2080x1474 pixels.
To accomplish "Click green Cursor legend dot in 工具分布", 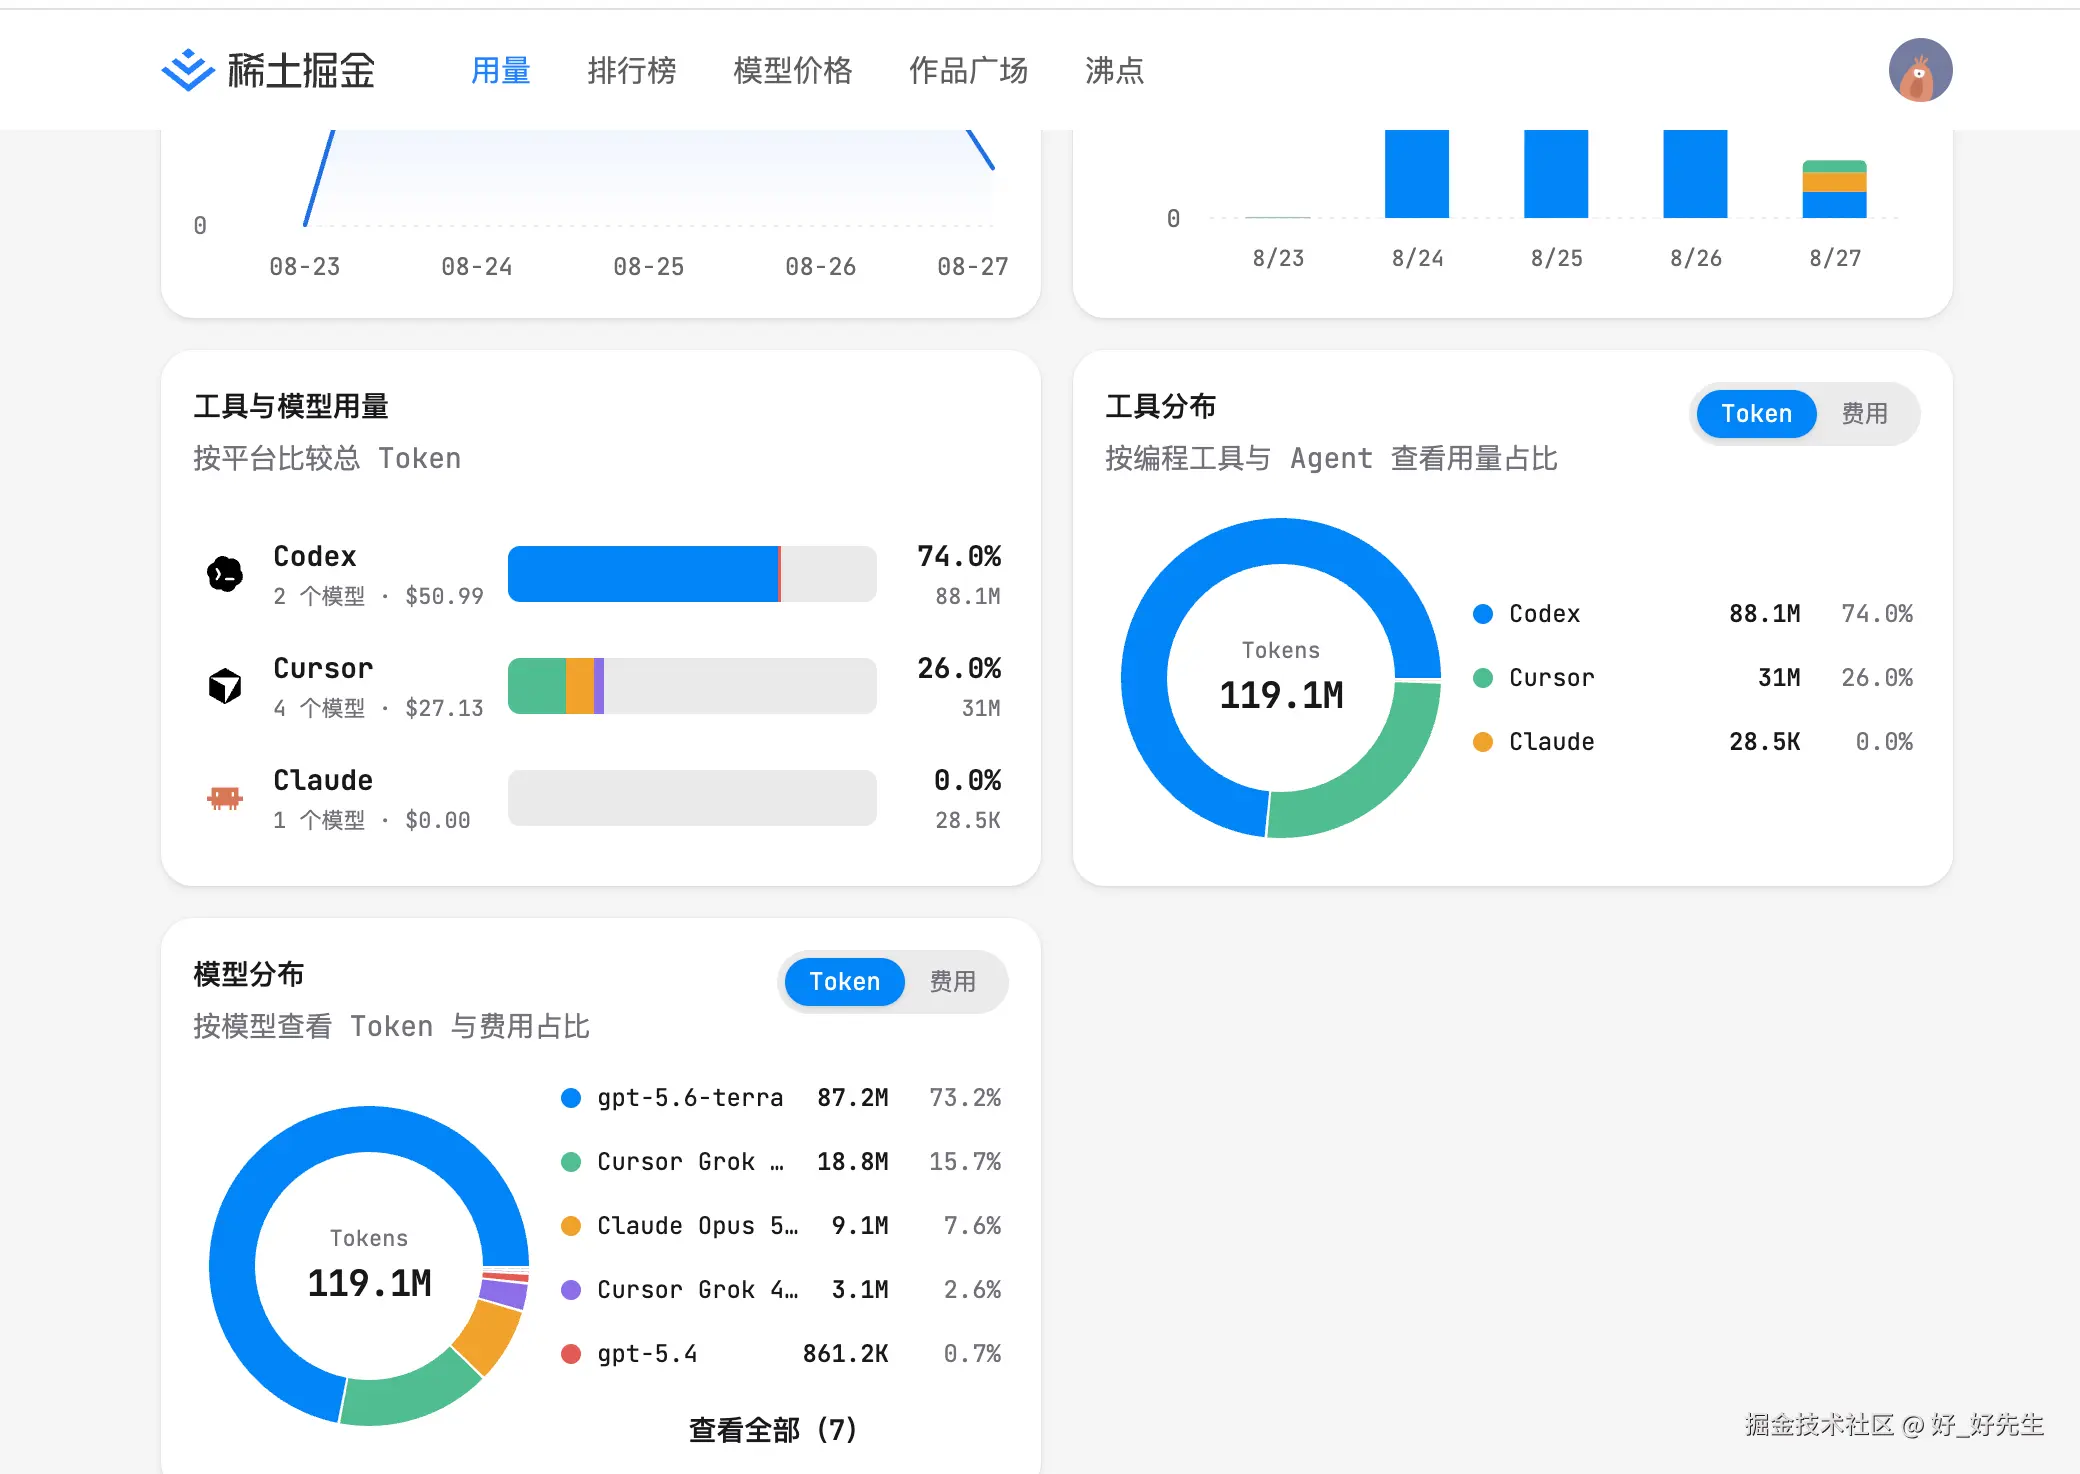I will (1483, 678).
